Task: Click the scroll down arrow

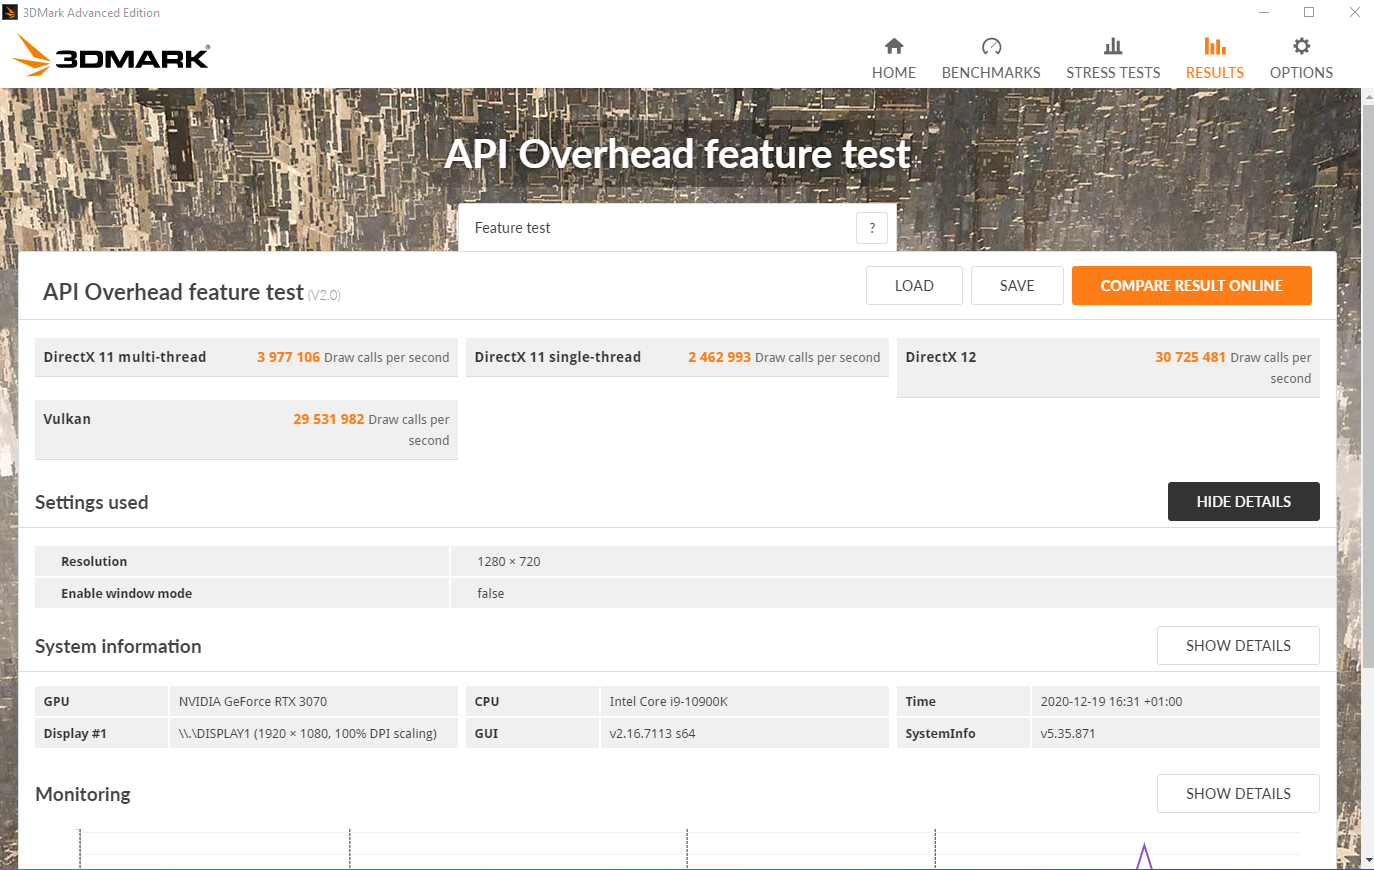Action: 1367,860
